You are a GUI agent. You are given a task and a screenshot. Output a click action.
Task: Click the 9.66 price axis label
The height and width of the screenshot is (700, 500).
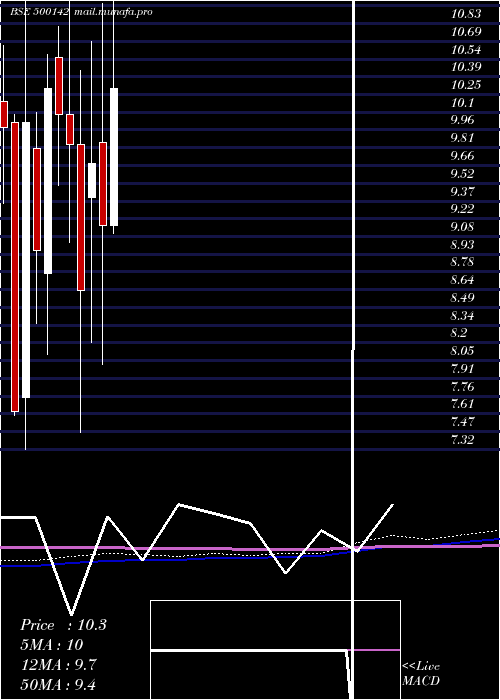pos(462,156)
